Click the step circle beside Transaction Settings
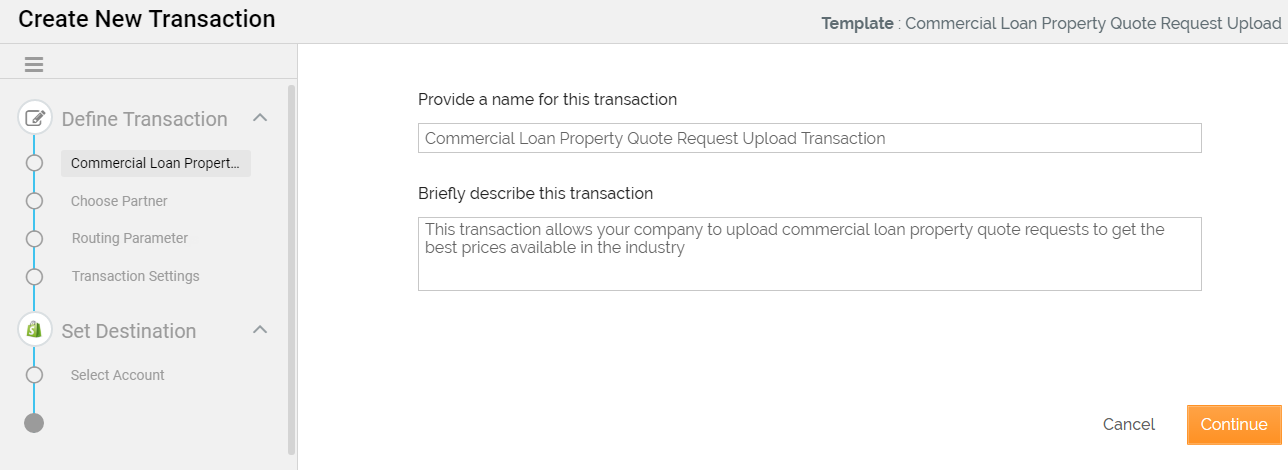 35,276
